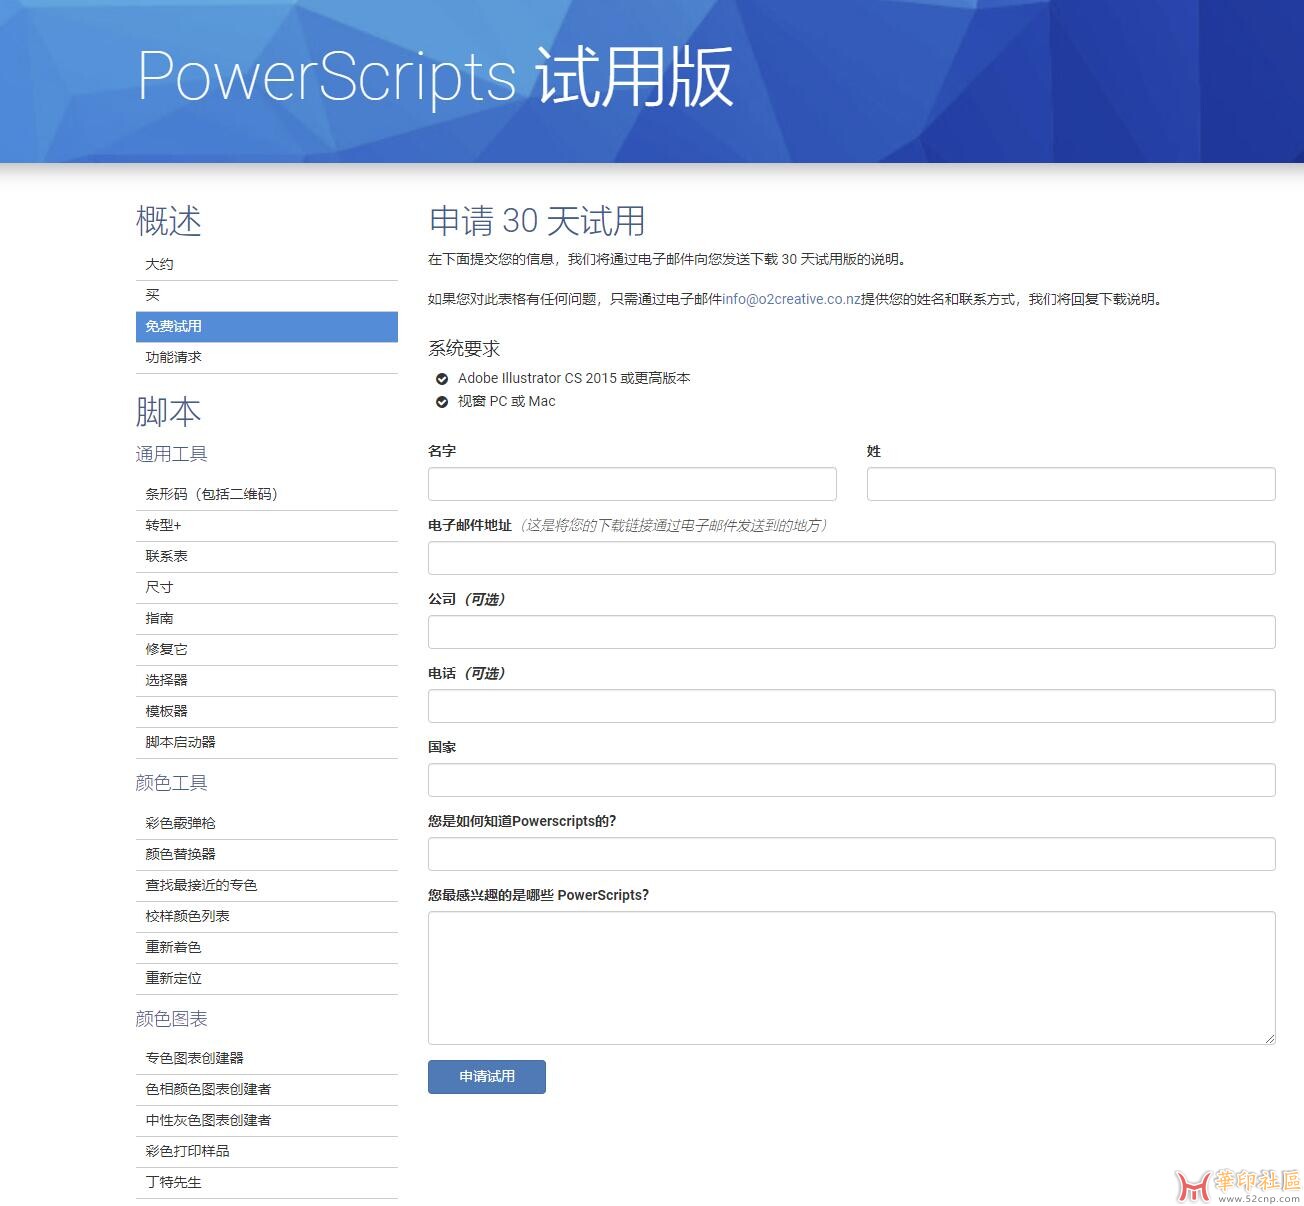Open the 校样颜色列表 link
The width and height of the screenshot is (1304, 1206).
(x=266, y=916)
